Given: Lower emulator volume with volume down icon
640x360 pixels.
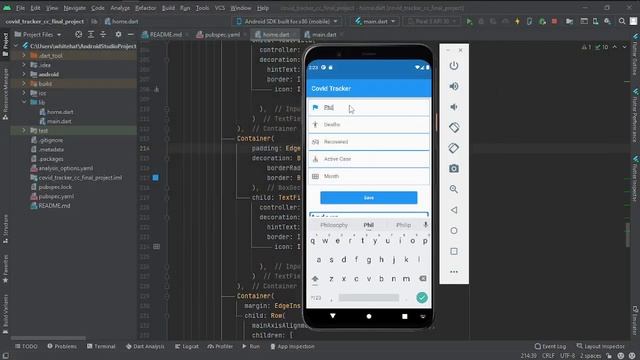Looking at the screenshot, I should click(454, 107).
